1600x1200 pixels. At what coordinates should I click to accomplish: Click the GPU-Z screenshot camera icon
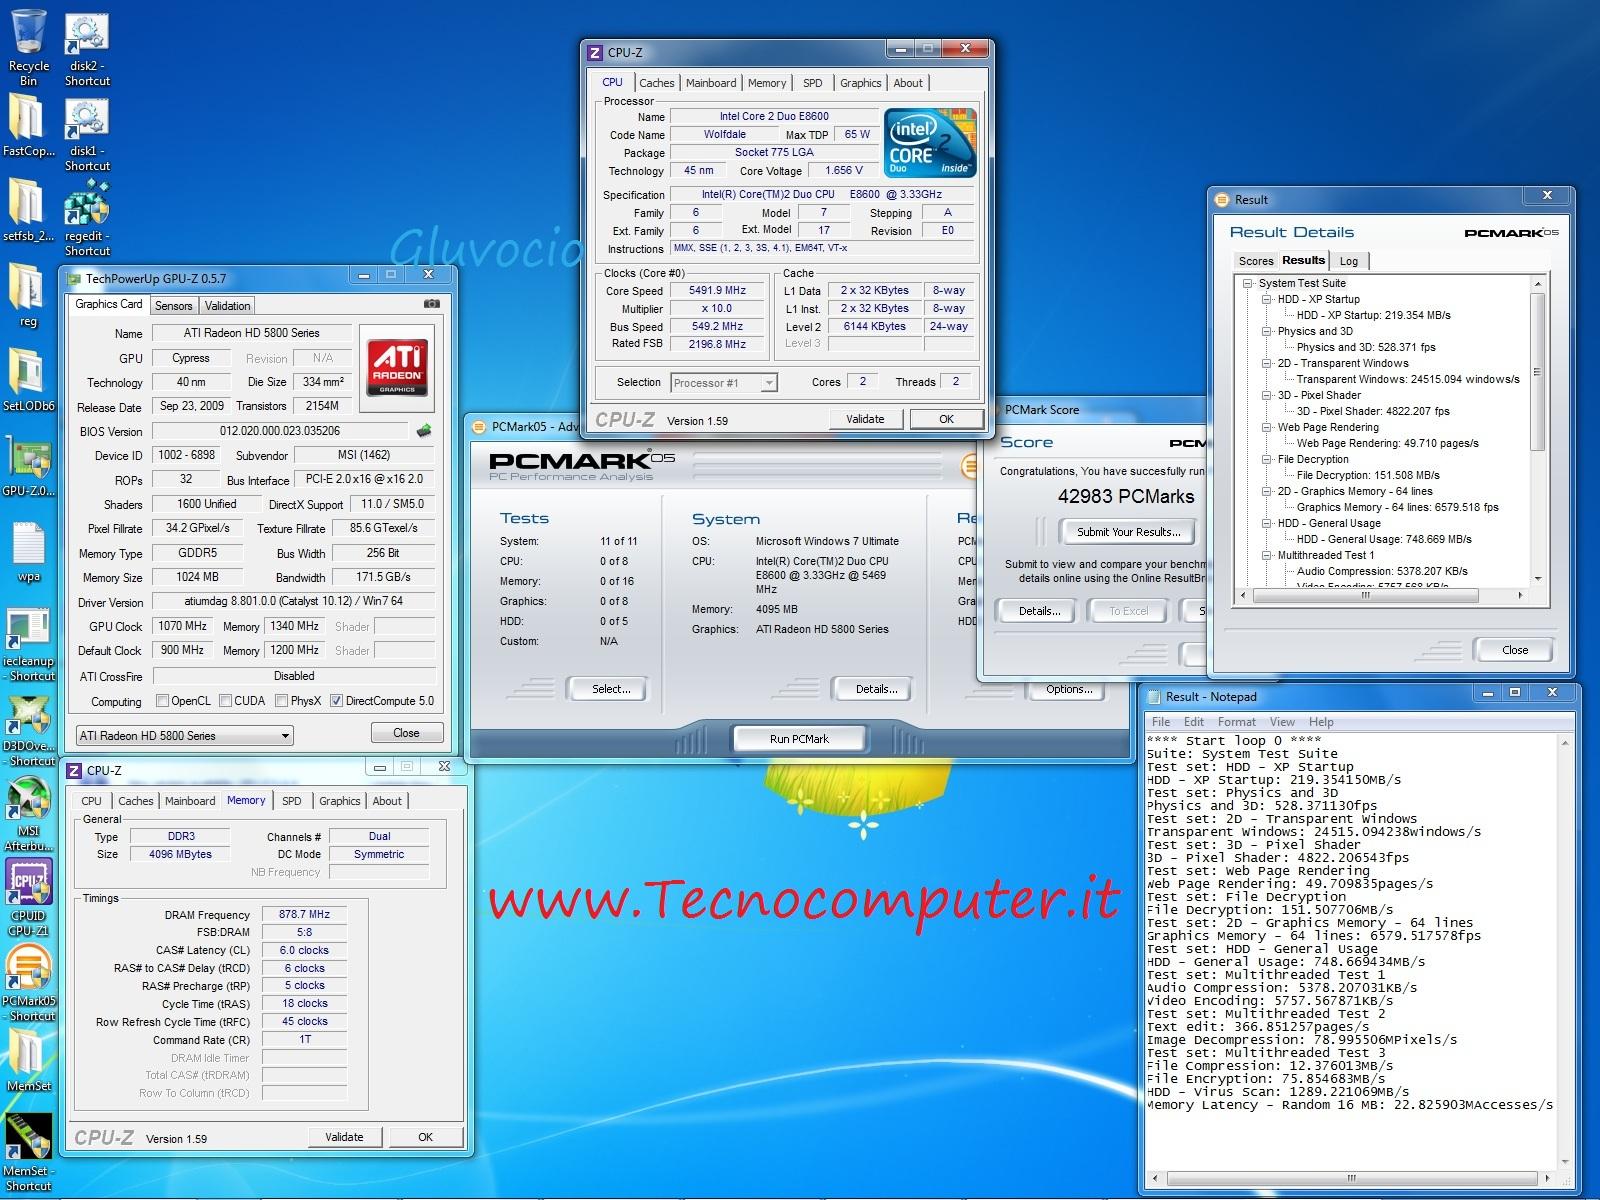point(431,304)
